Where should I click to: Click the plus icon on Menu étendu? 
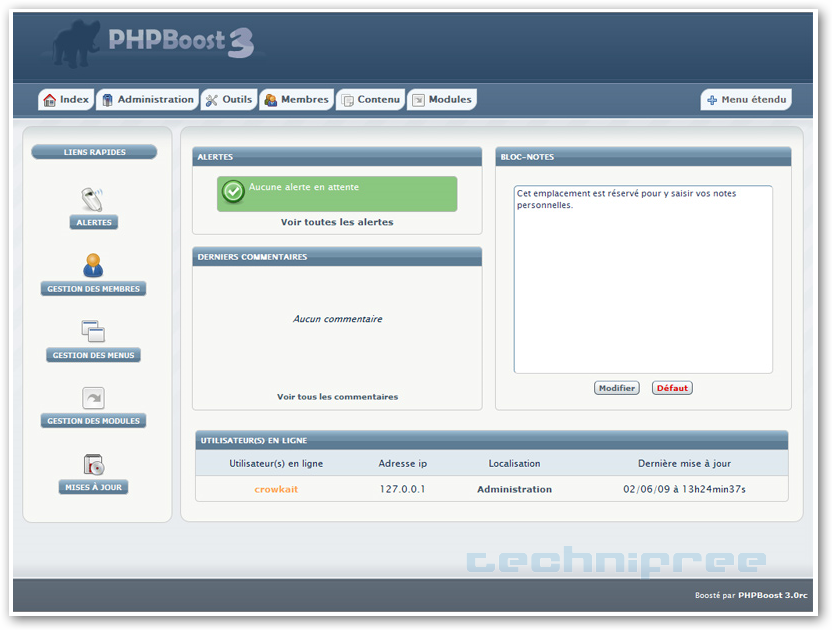(711, 100)
